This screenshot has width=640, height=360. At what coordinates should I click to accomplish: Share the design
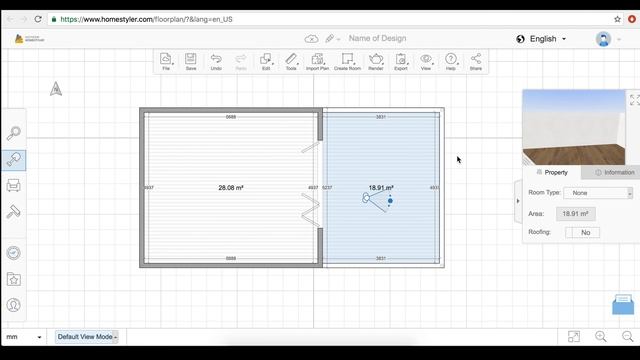(476, 62)
